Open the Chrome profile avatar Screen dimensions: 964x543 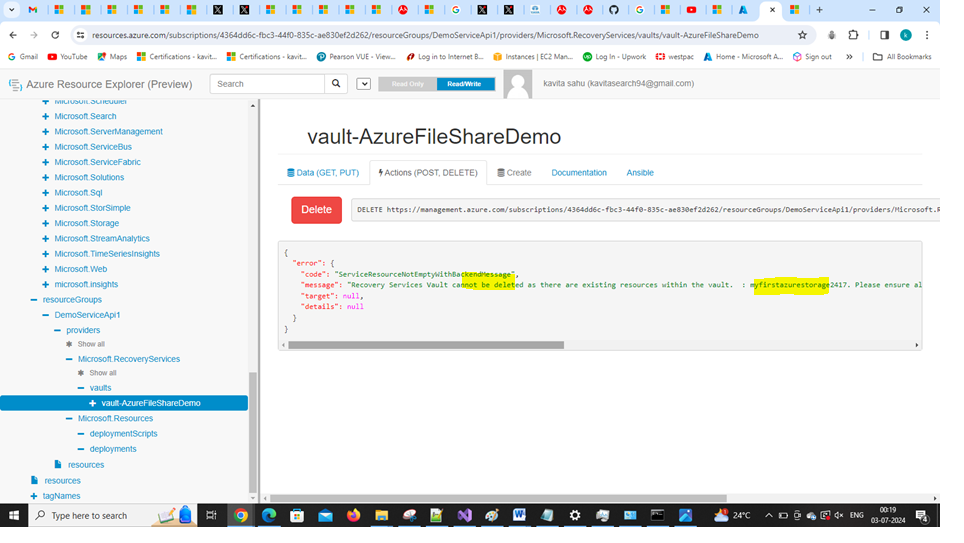coord(906,35)
